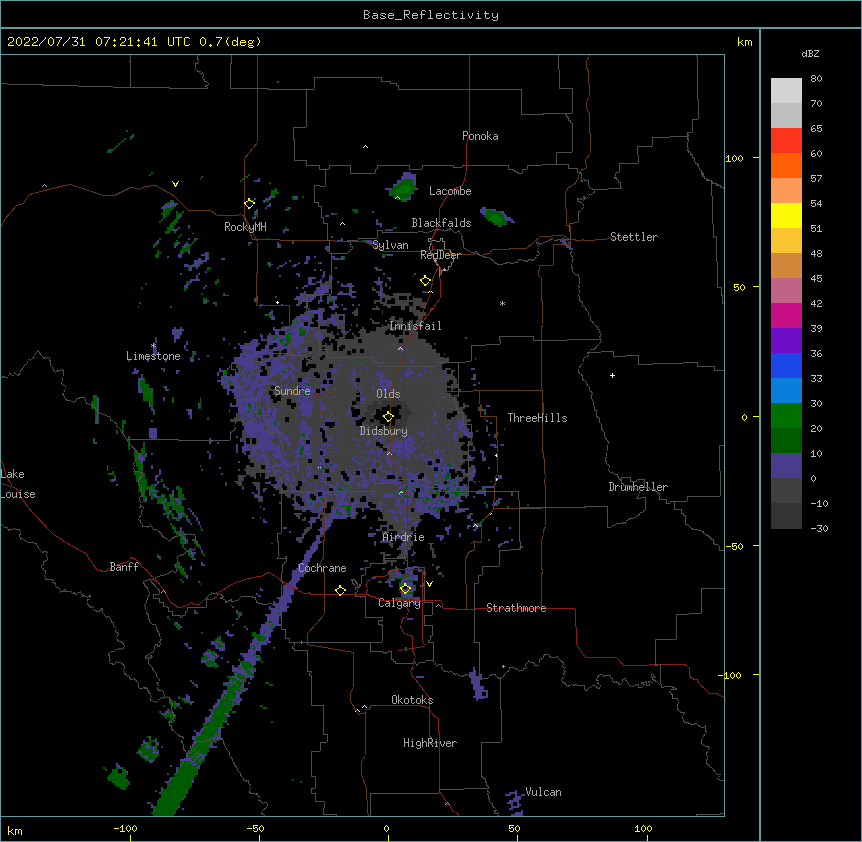Pick the dark orange 57-60 dBZ legend swatch
The image size is (862, 842).
[786, 165]
